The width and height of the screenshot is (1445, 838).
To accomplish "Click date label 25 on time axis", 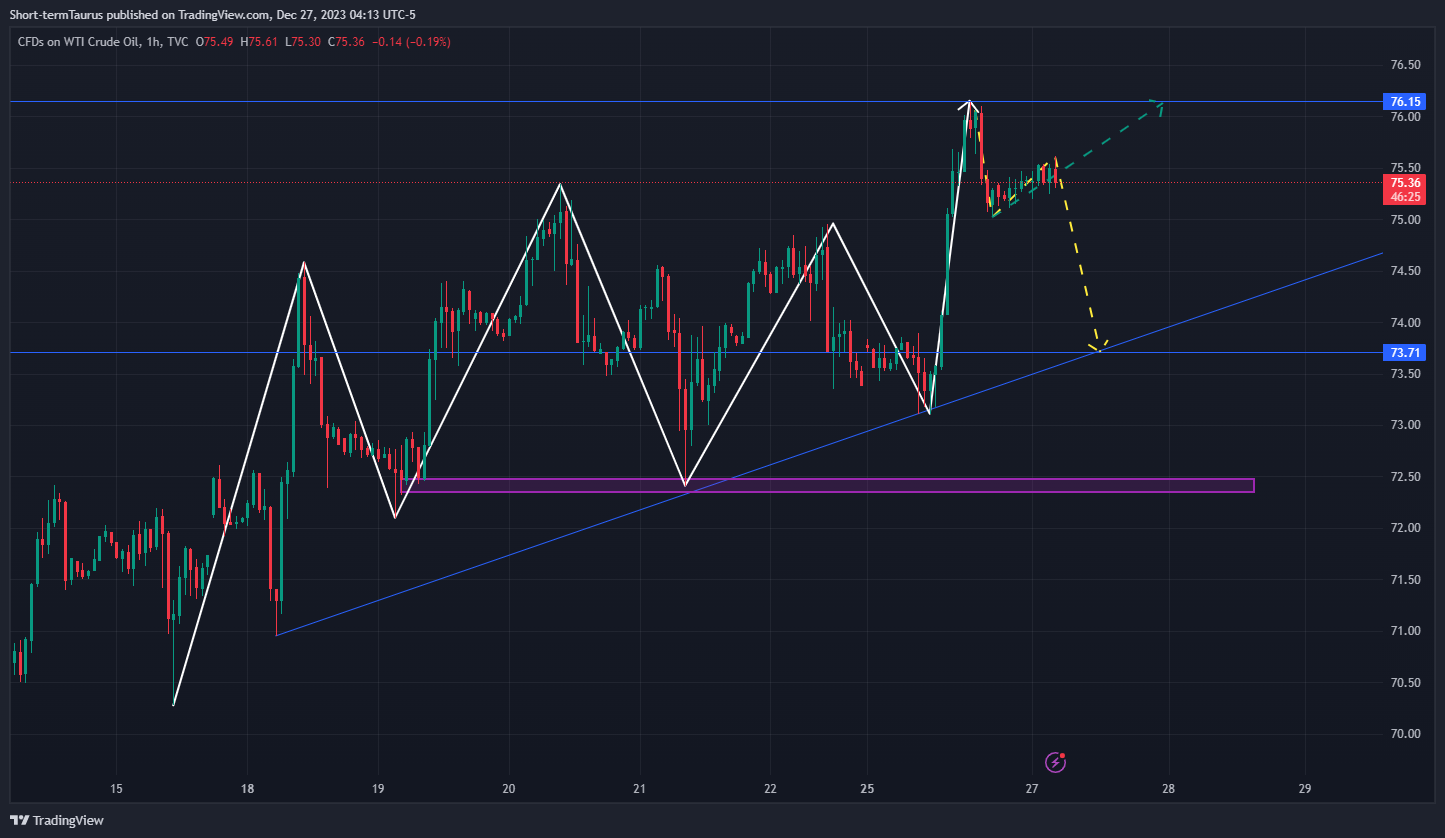I will tap(867, 789).
